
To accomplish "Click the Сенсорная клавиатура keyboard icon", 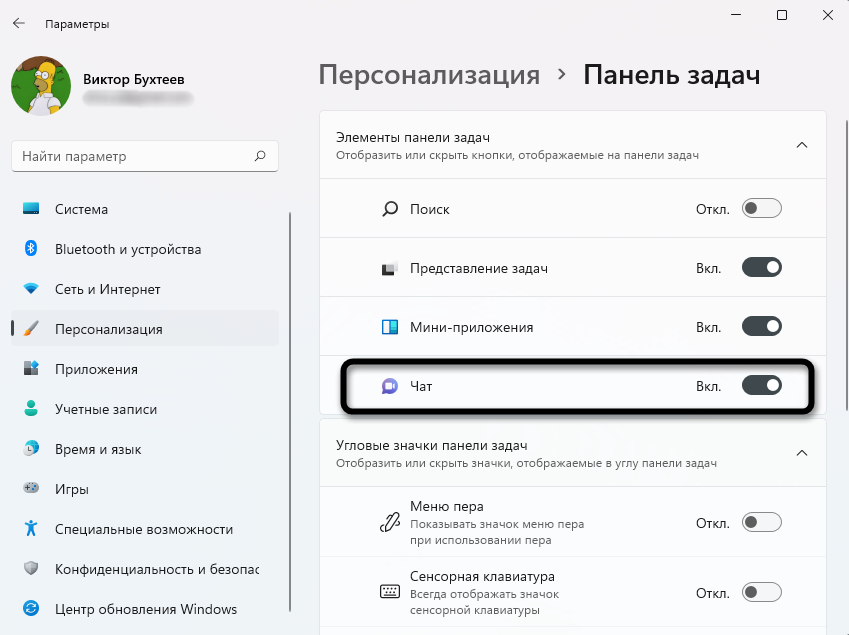I will click(x=390, y=592).
